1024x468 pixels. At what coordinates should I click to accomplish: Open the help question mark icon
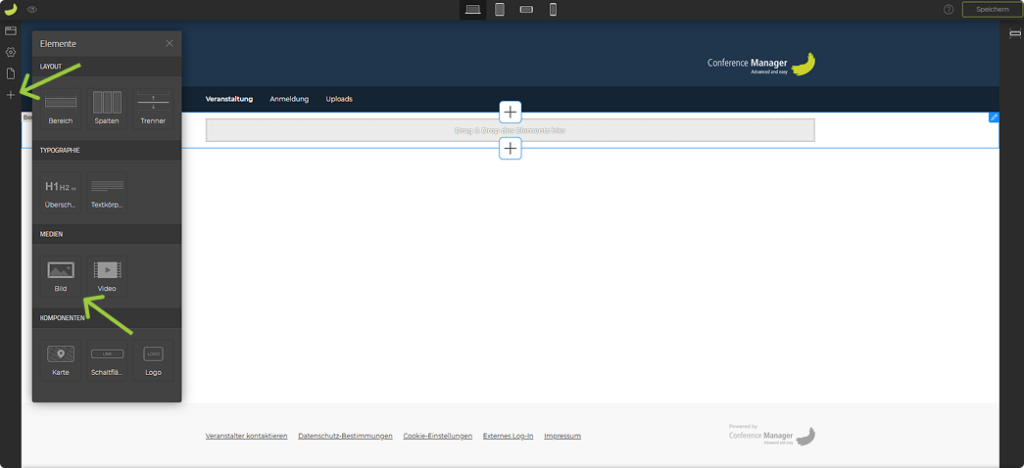[949, 10]
